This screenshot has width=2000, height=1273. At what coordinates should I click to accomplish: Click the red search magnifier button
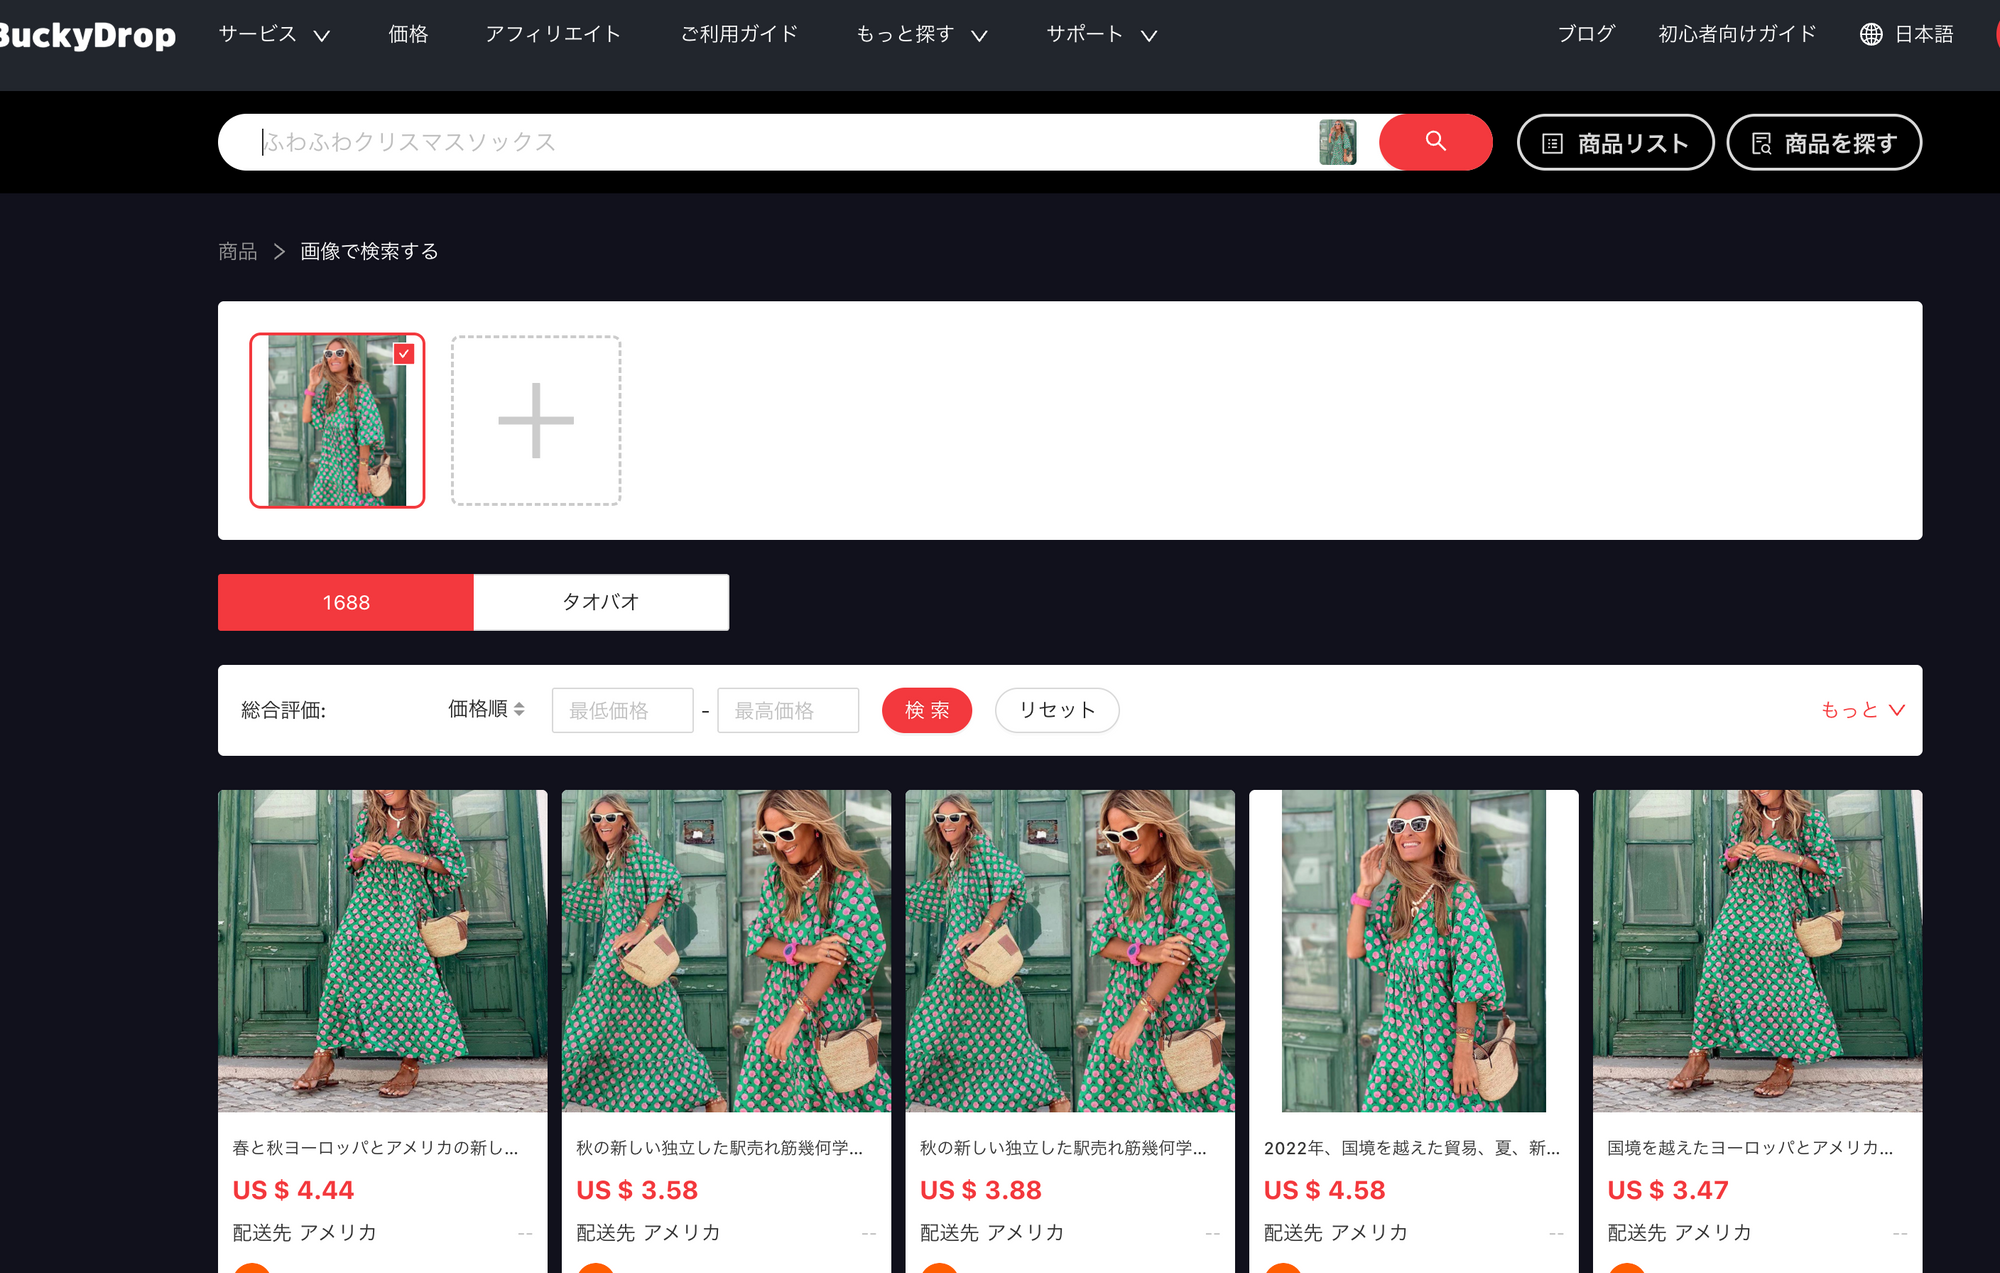[1435, 142]
